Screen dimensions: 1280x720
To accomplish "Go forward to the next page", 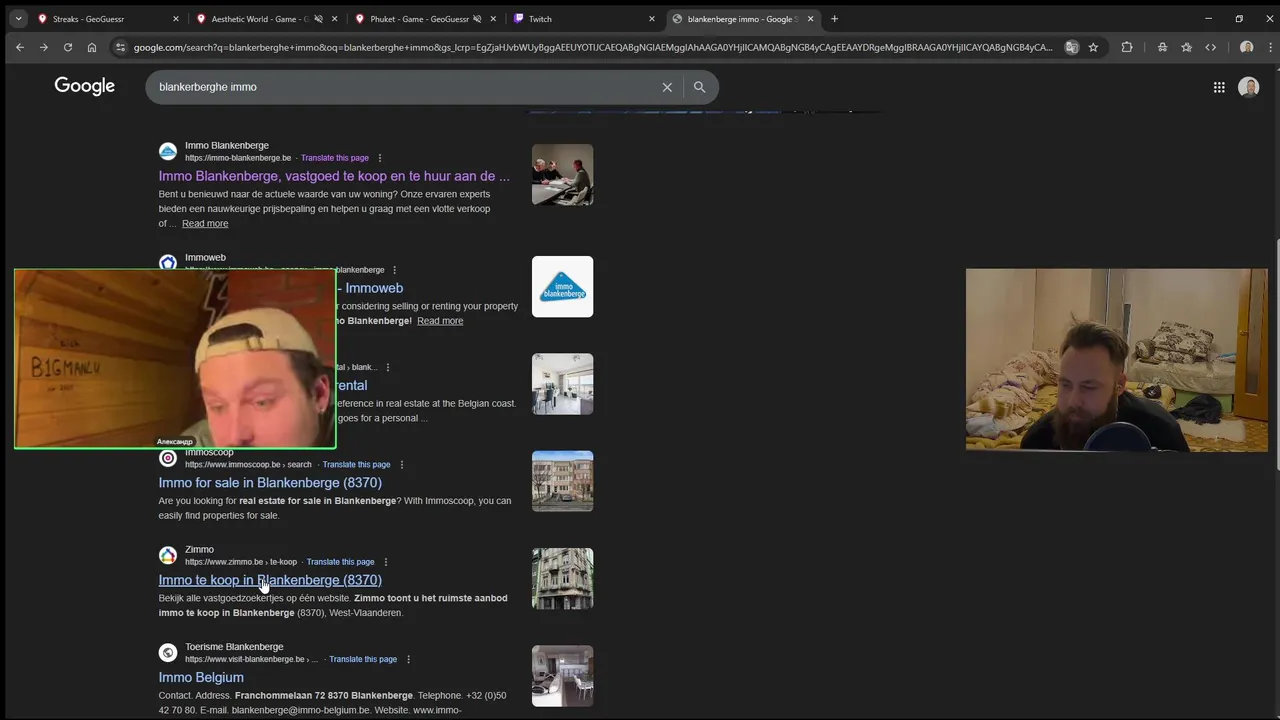I will 43,47.
